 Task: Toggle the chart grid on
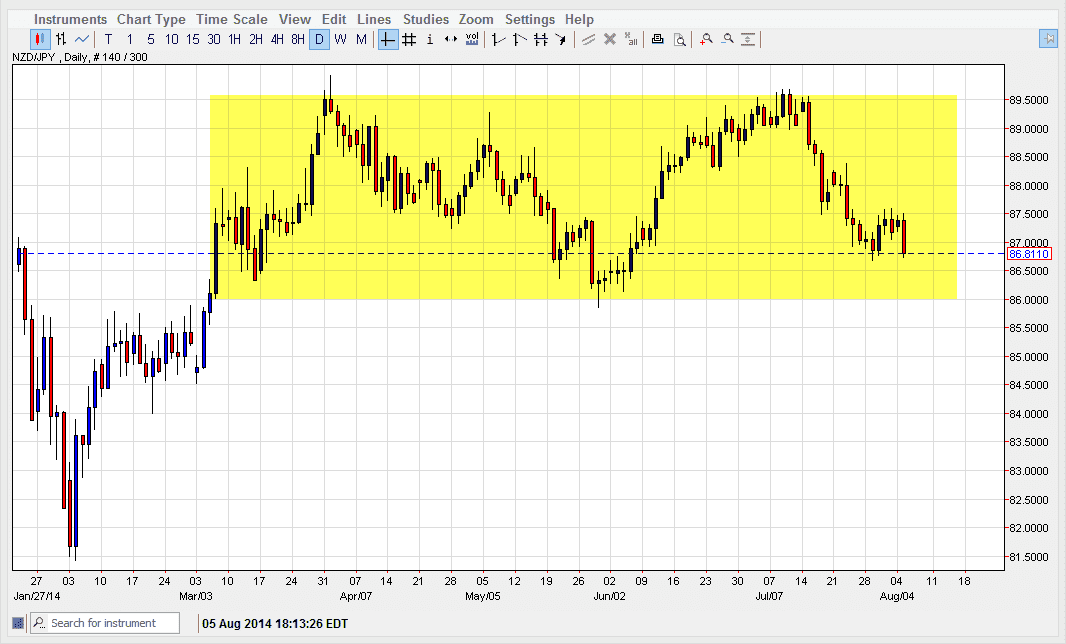click(409, 39)
